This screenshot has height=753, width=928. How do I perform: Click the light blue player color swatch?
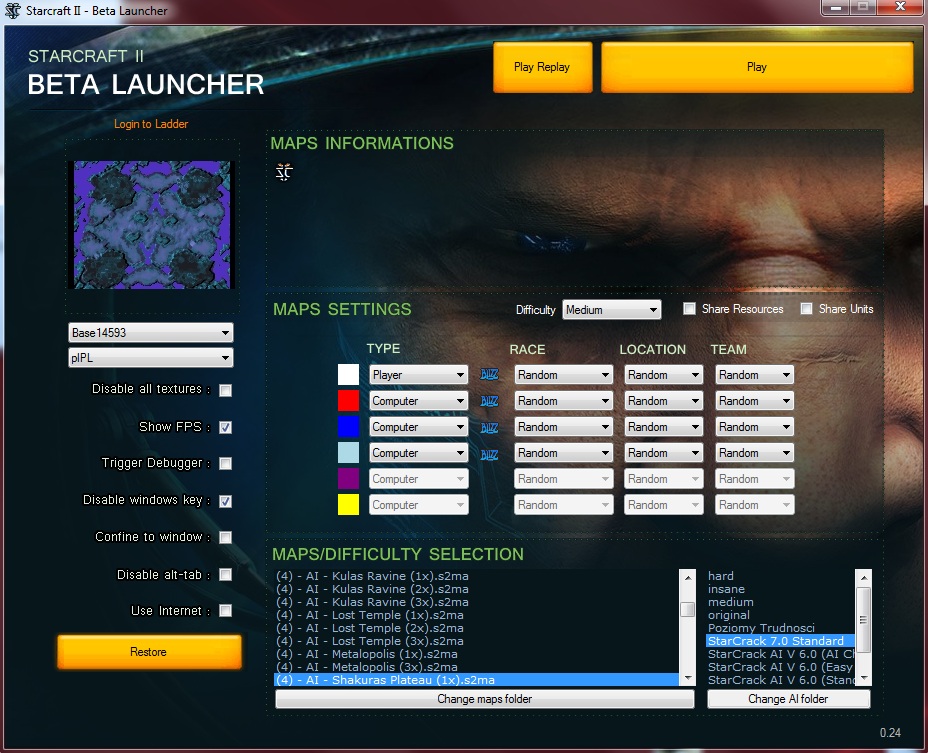tap(348, 453)
